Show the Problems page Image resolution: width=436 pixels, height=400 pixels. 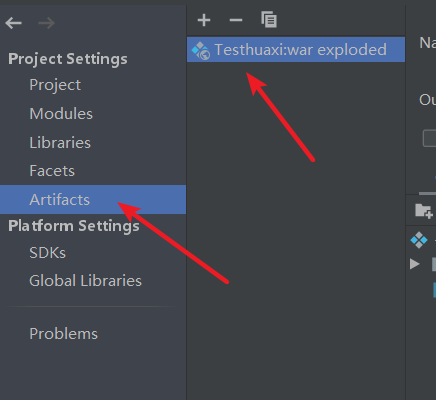tap(63, 334)
